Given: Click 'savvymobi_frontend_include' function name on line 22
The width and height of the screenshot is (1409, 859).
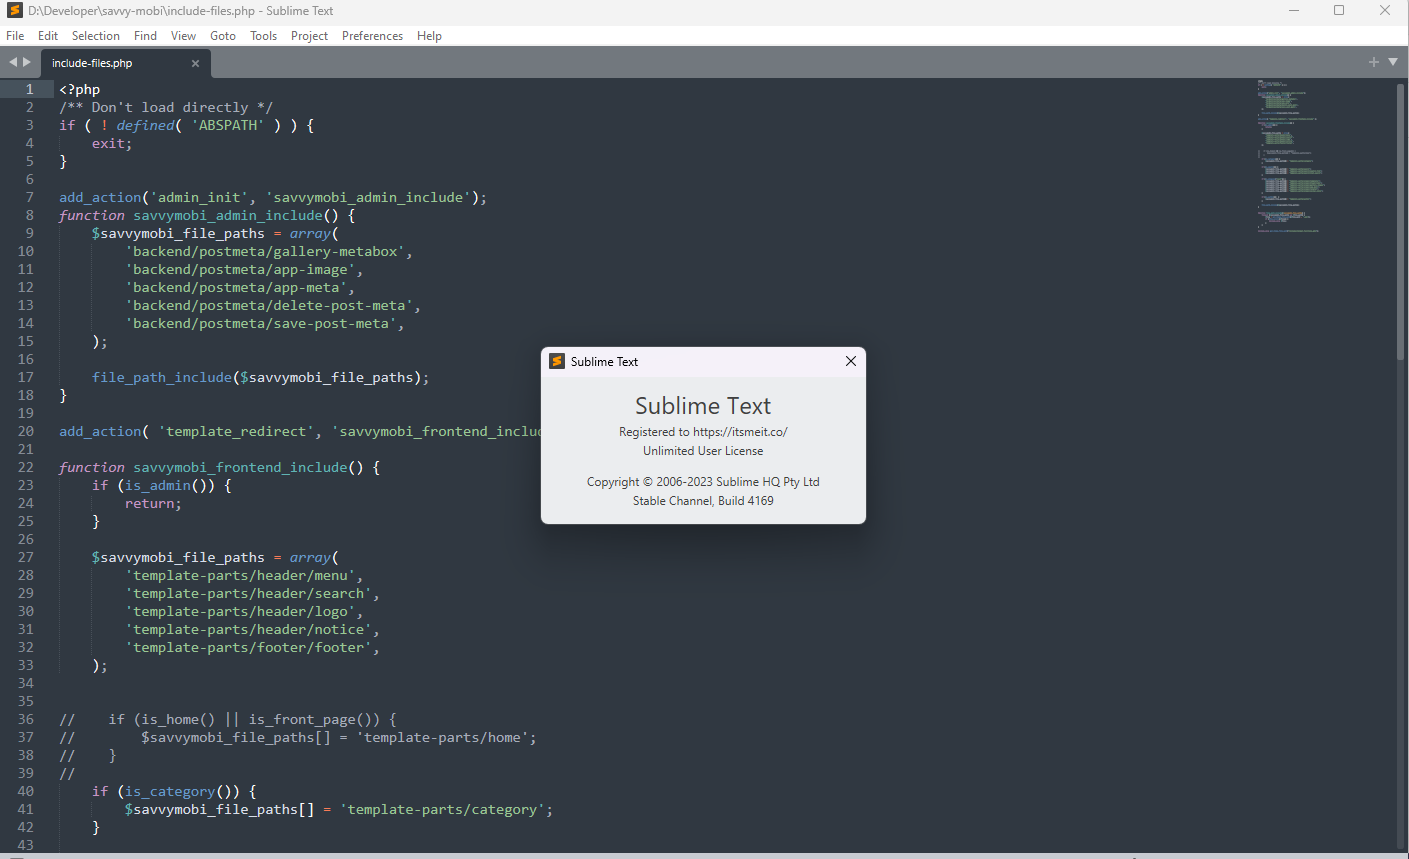Looking at the screenshot, I should pos(240,467).
